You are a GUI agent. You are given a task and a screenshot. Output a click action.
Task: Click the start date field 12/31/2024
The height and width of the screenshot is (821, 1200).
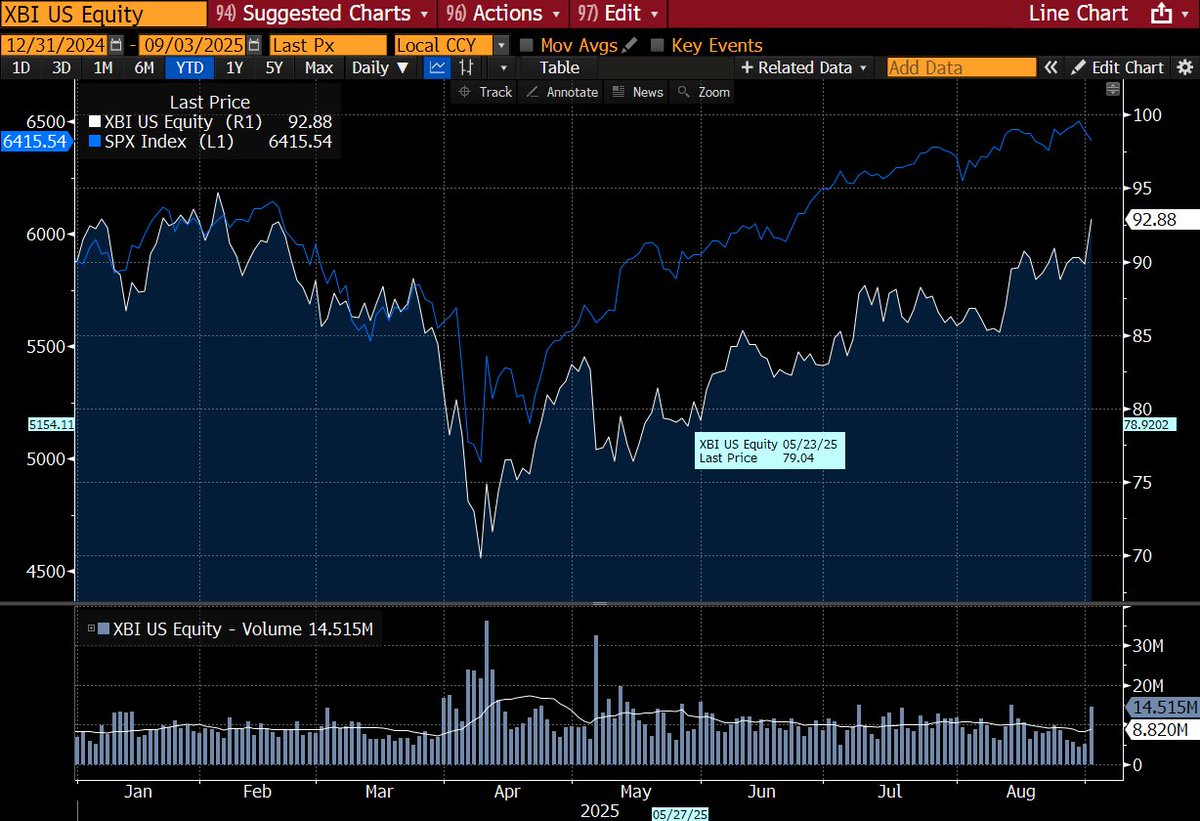[56, 45]
